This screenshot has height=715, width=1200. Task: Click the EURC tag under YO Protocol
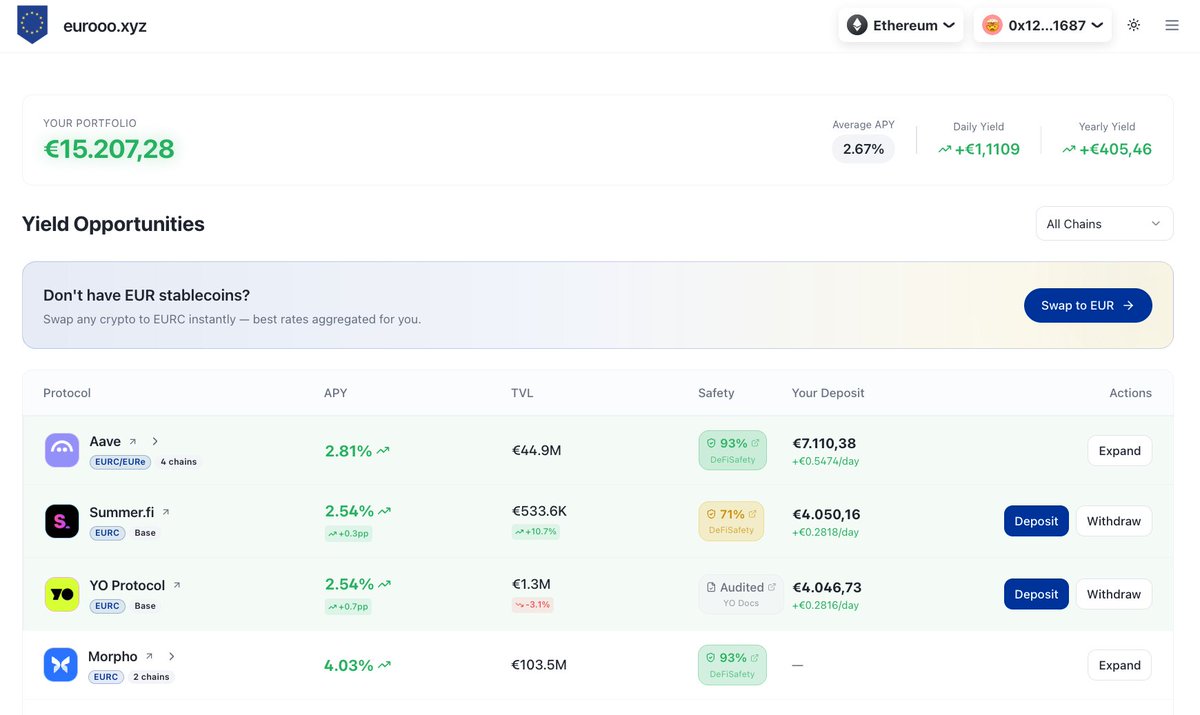pos(107,606)
